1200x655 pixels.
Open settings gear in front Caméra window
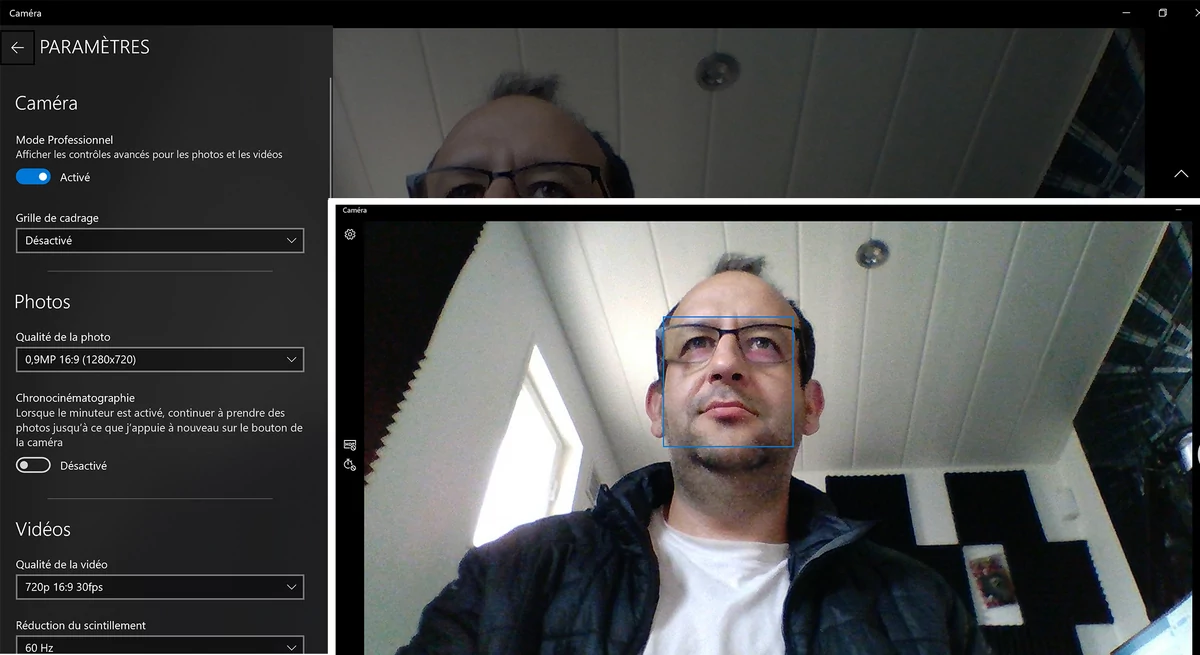point(350,235)
